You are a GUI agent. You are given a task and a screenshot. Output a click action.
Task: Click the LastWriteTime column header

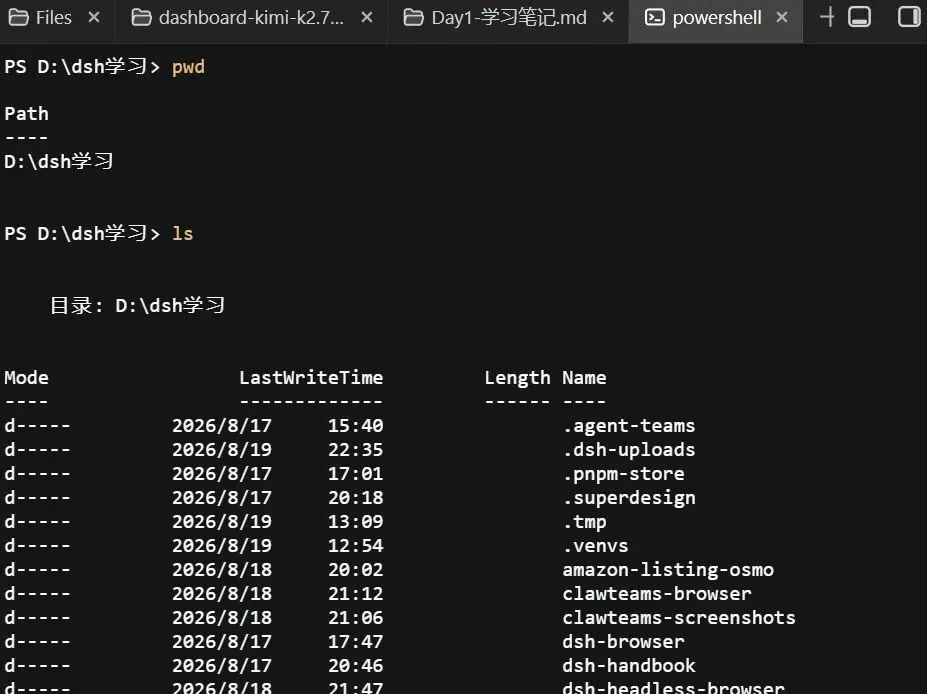tap(311, 378)
